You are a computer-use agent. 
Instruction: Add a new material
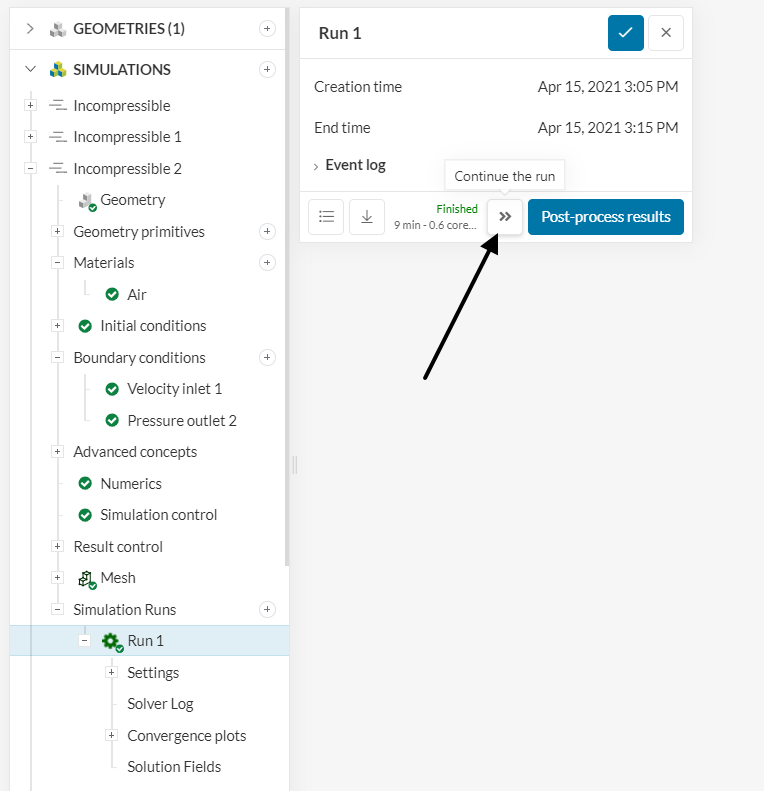[267, 263]
